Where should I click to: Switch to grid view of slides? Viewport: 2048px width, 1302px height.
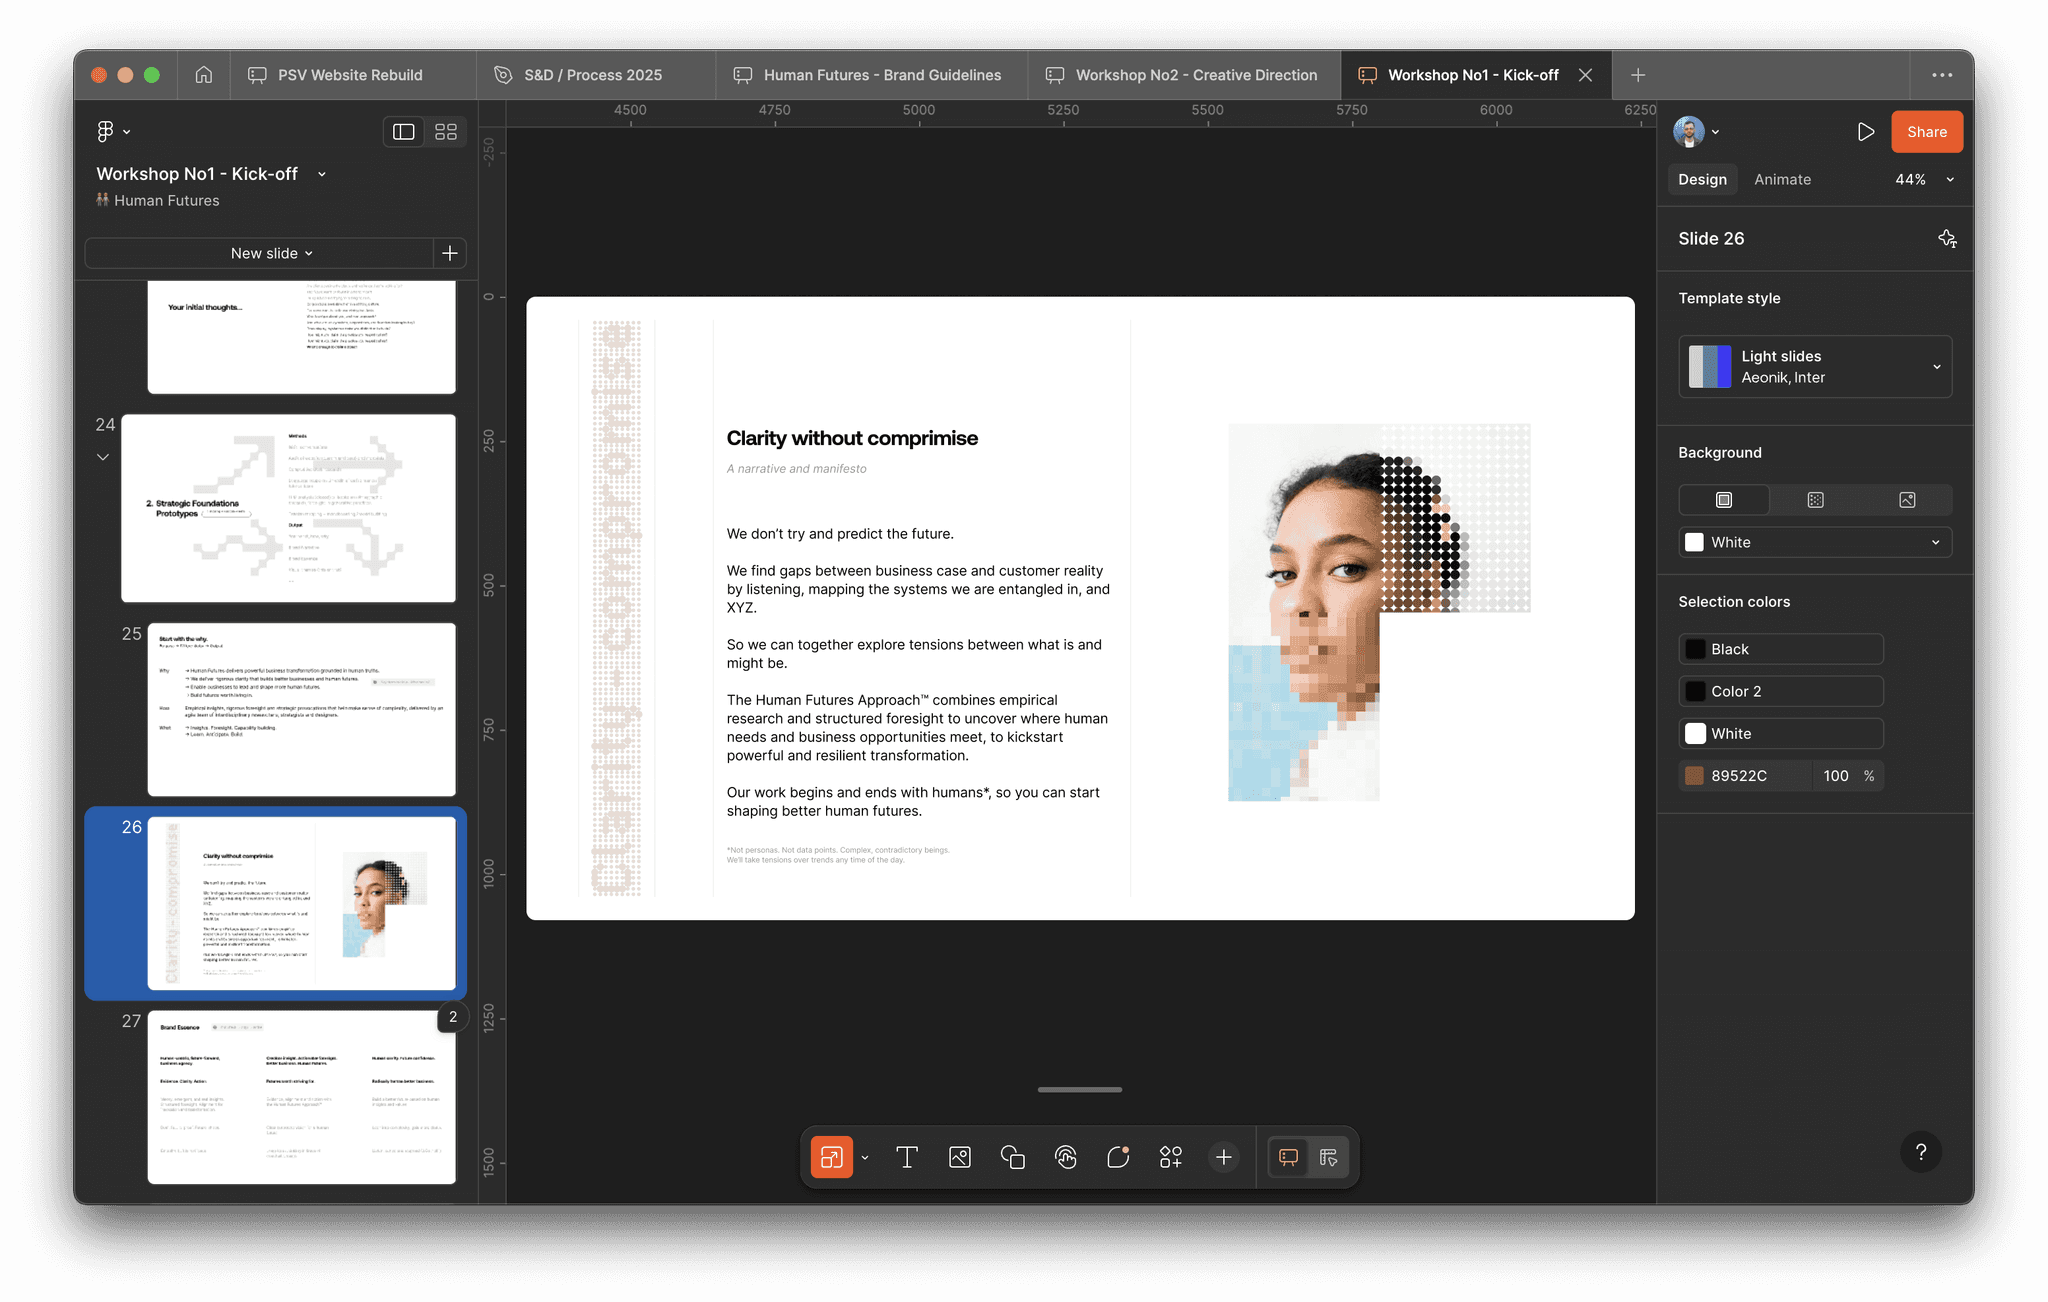pyautogui.click(x=446, y=132)
